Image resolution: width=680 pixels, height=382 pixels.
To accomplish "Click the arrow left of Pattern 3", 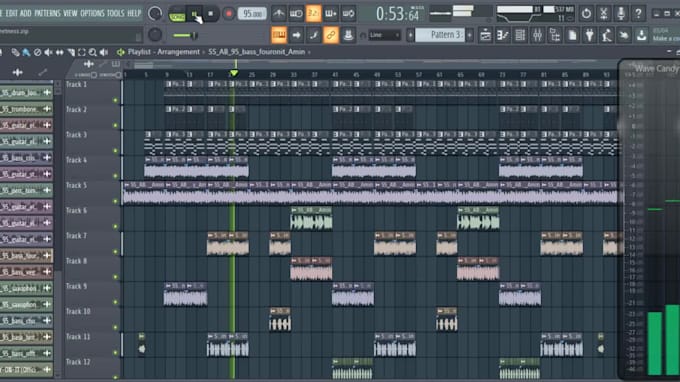I will 410,35.
